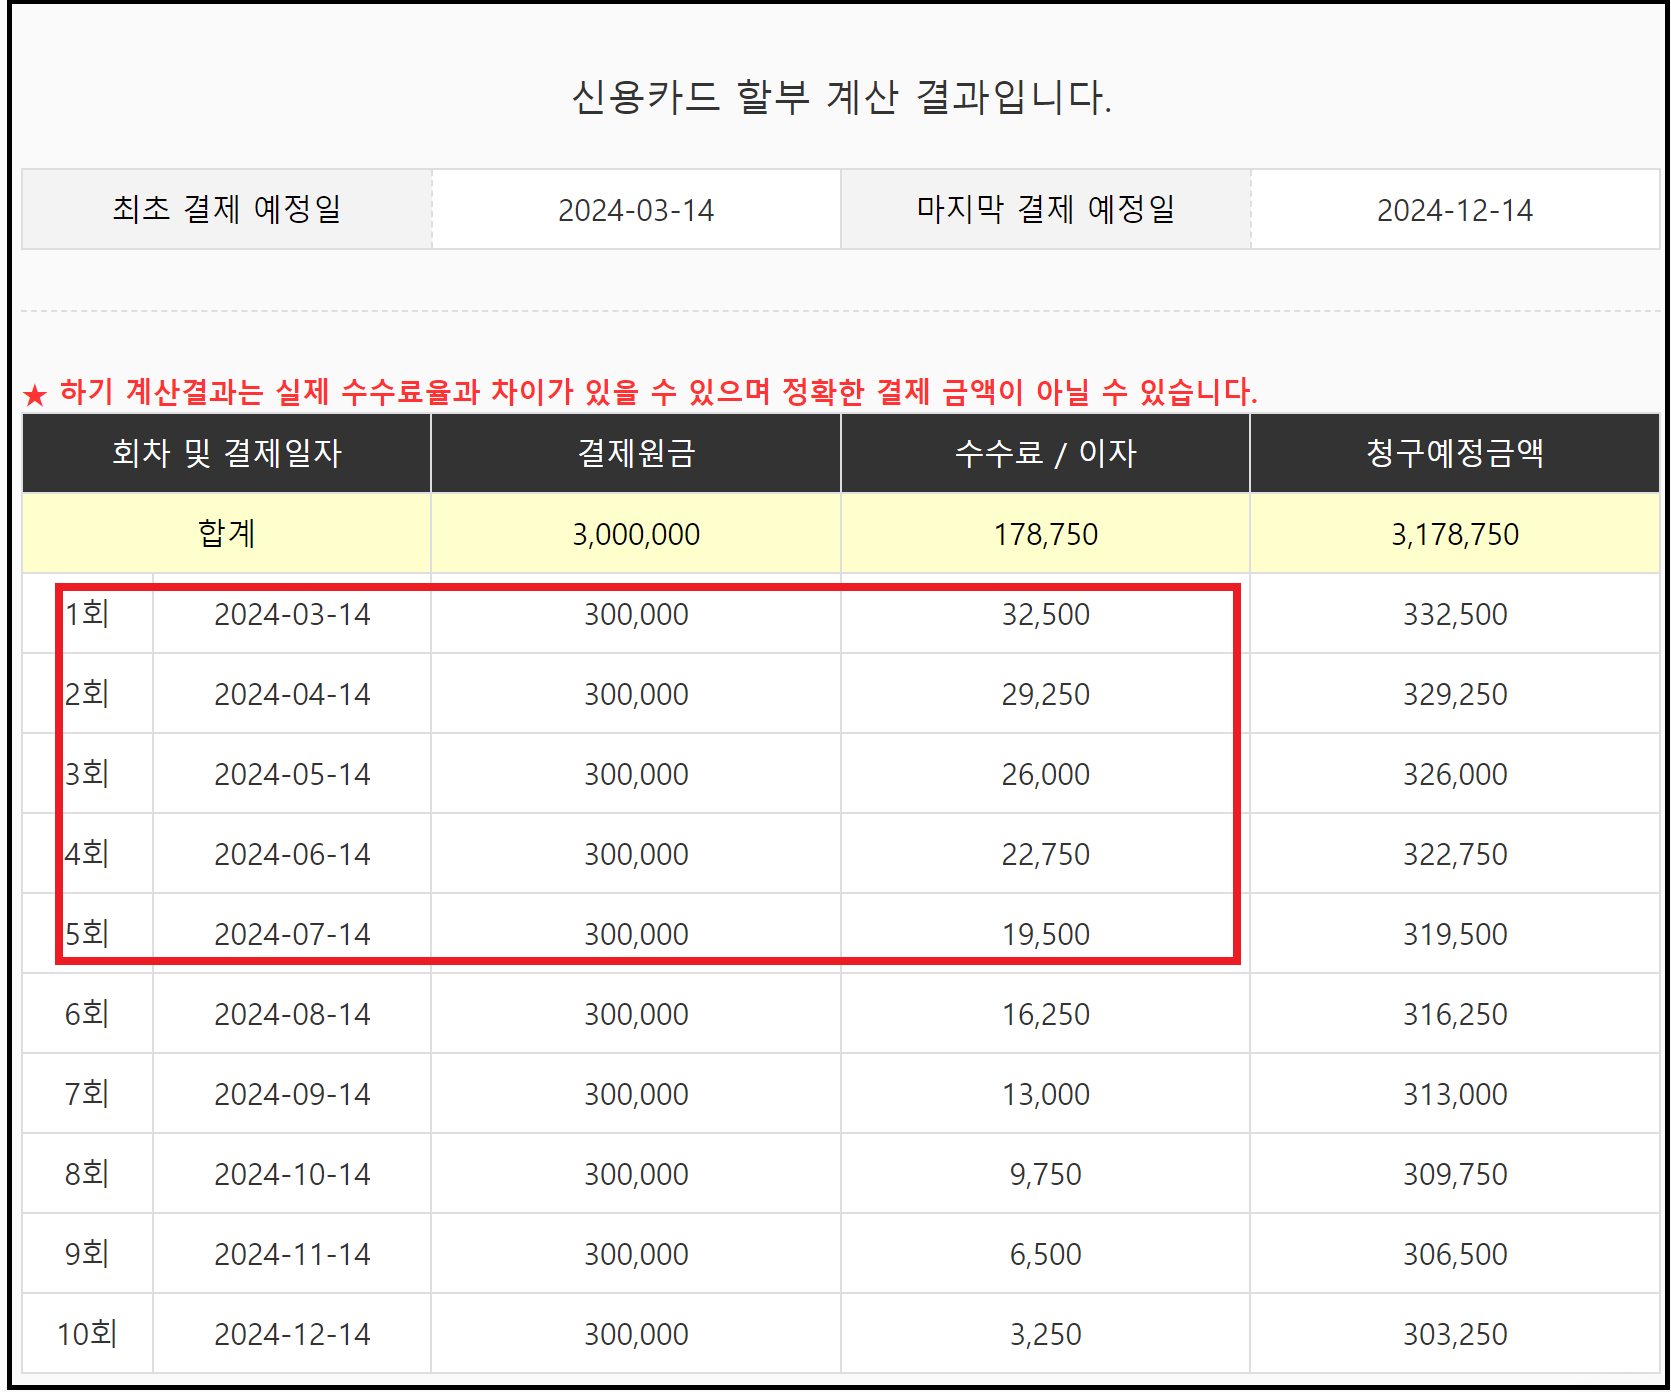The height and width of the screenshot is (1392, 1671).
Task: Select the 결제원금 column header
Action: click(634, 452)
